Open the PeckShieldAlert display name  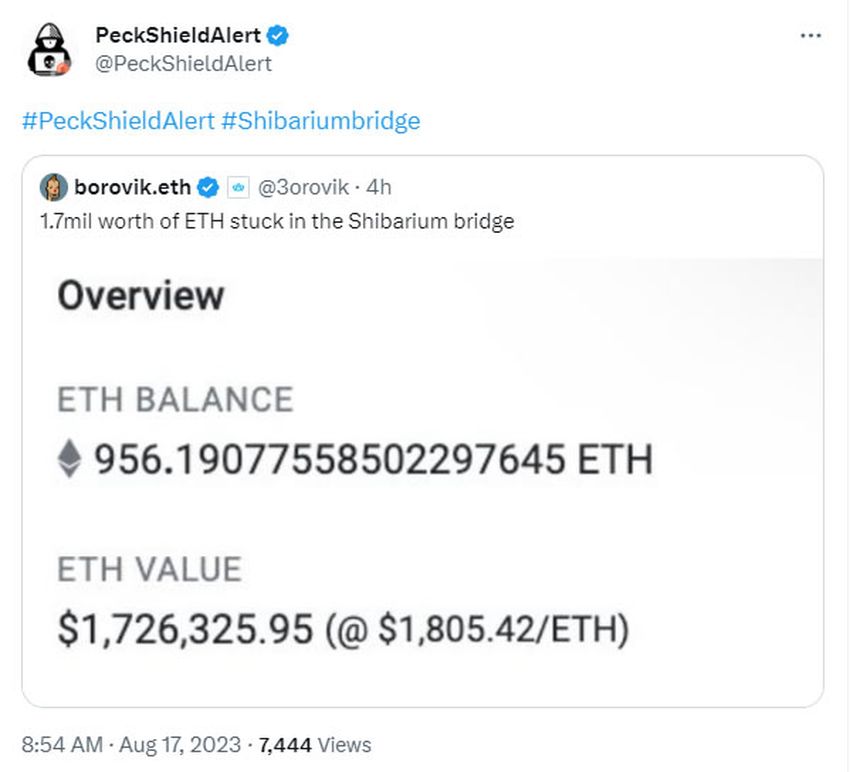pos(178,36)
